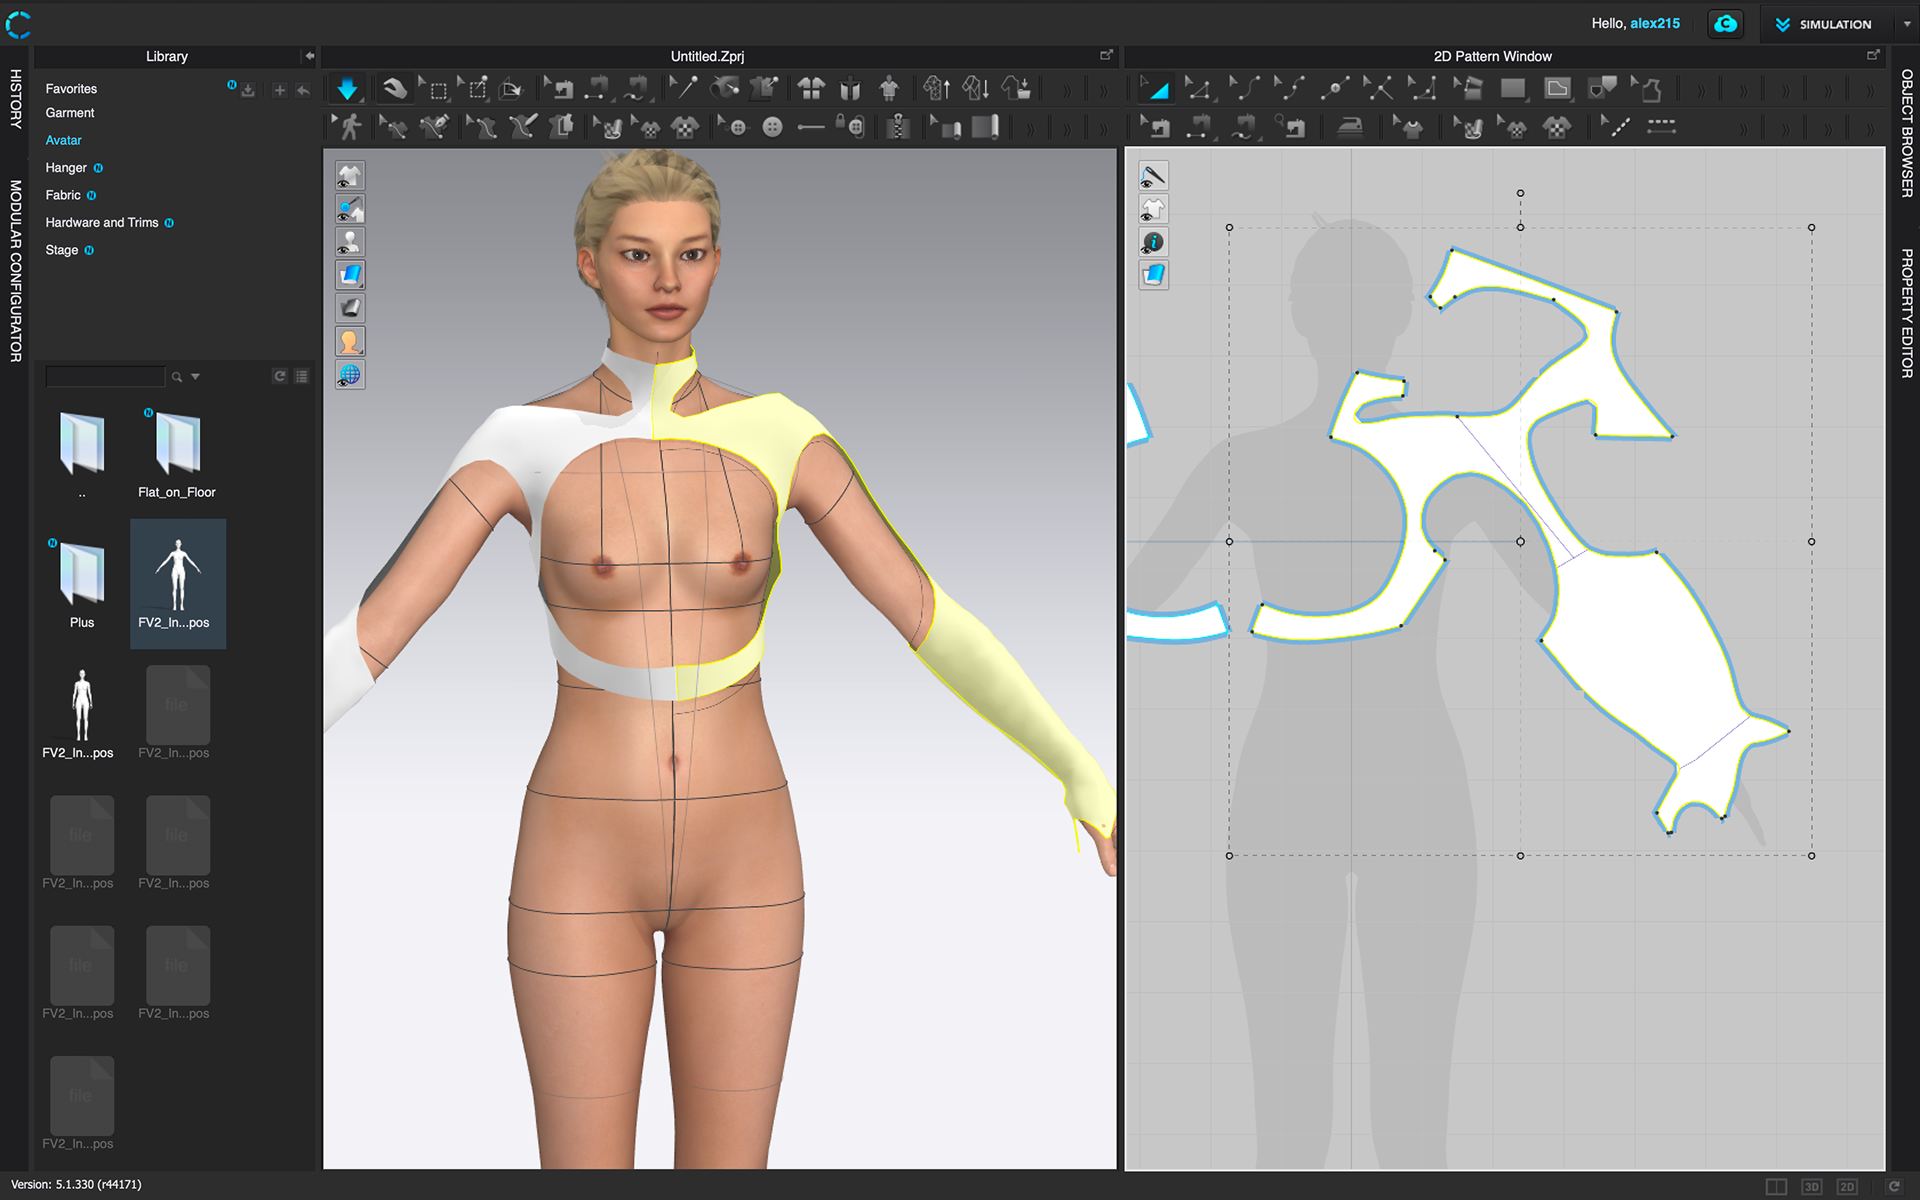This screenshot has width=1920, height=1200.
Task: Toggle the avatar skin display icon
Action: pos(349,341)
